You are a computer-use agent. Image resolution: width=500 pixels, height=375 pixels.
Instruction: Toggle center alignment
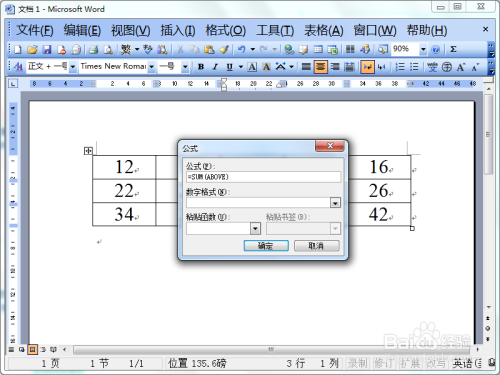click(320, 67)
